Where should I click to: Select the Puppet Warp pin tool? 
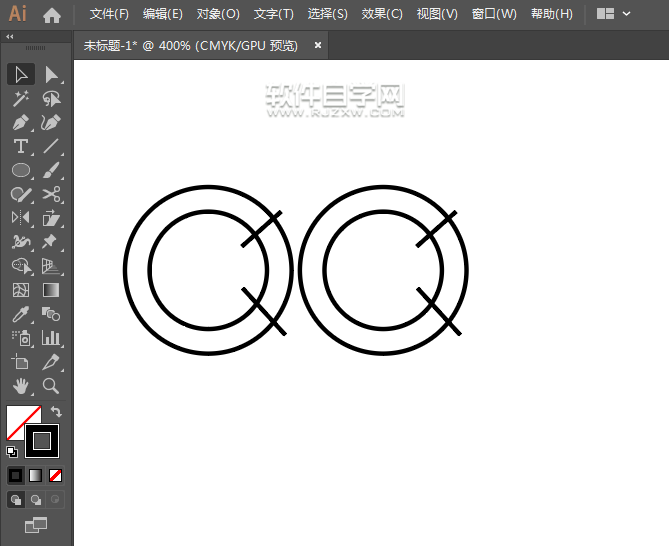51,242
